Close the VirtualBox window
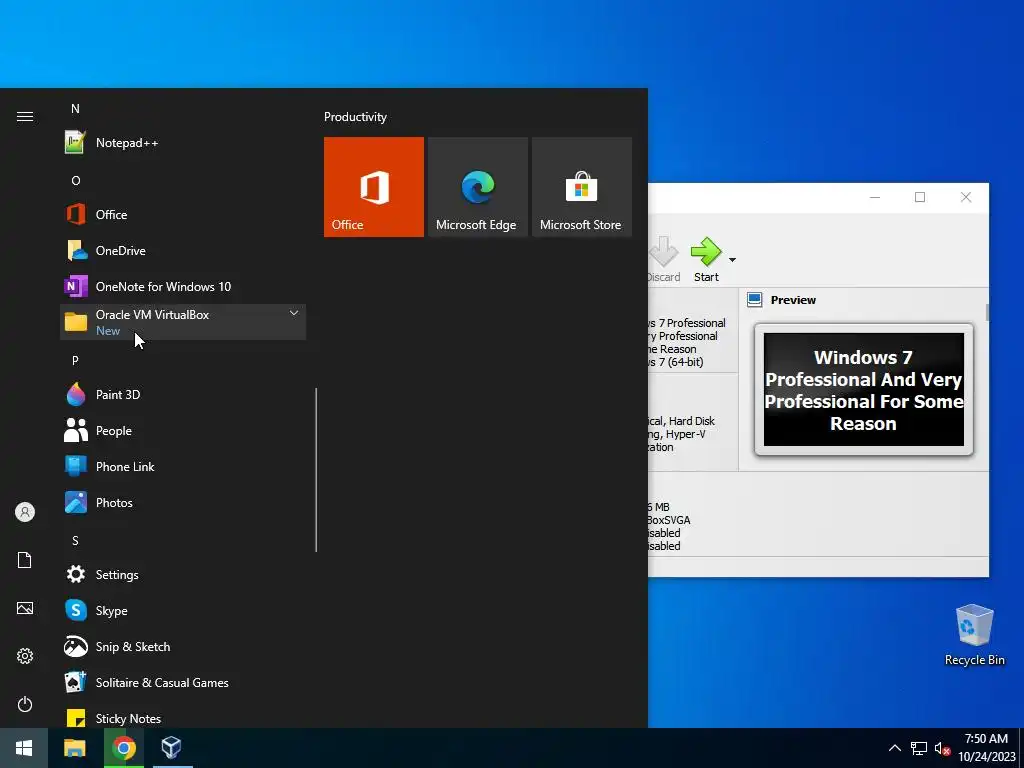This screenshot has height=768, width=1024. 966,197
